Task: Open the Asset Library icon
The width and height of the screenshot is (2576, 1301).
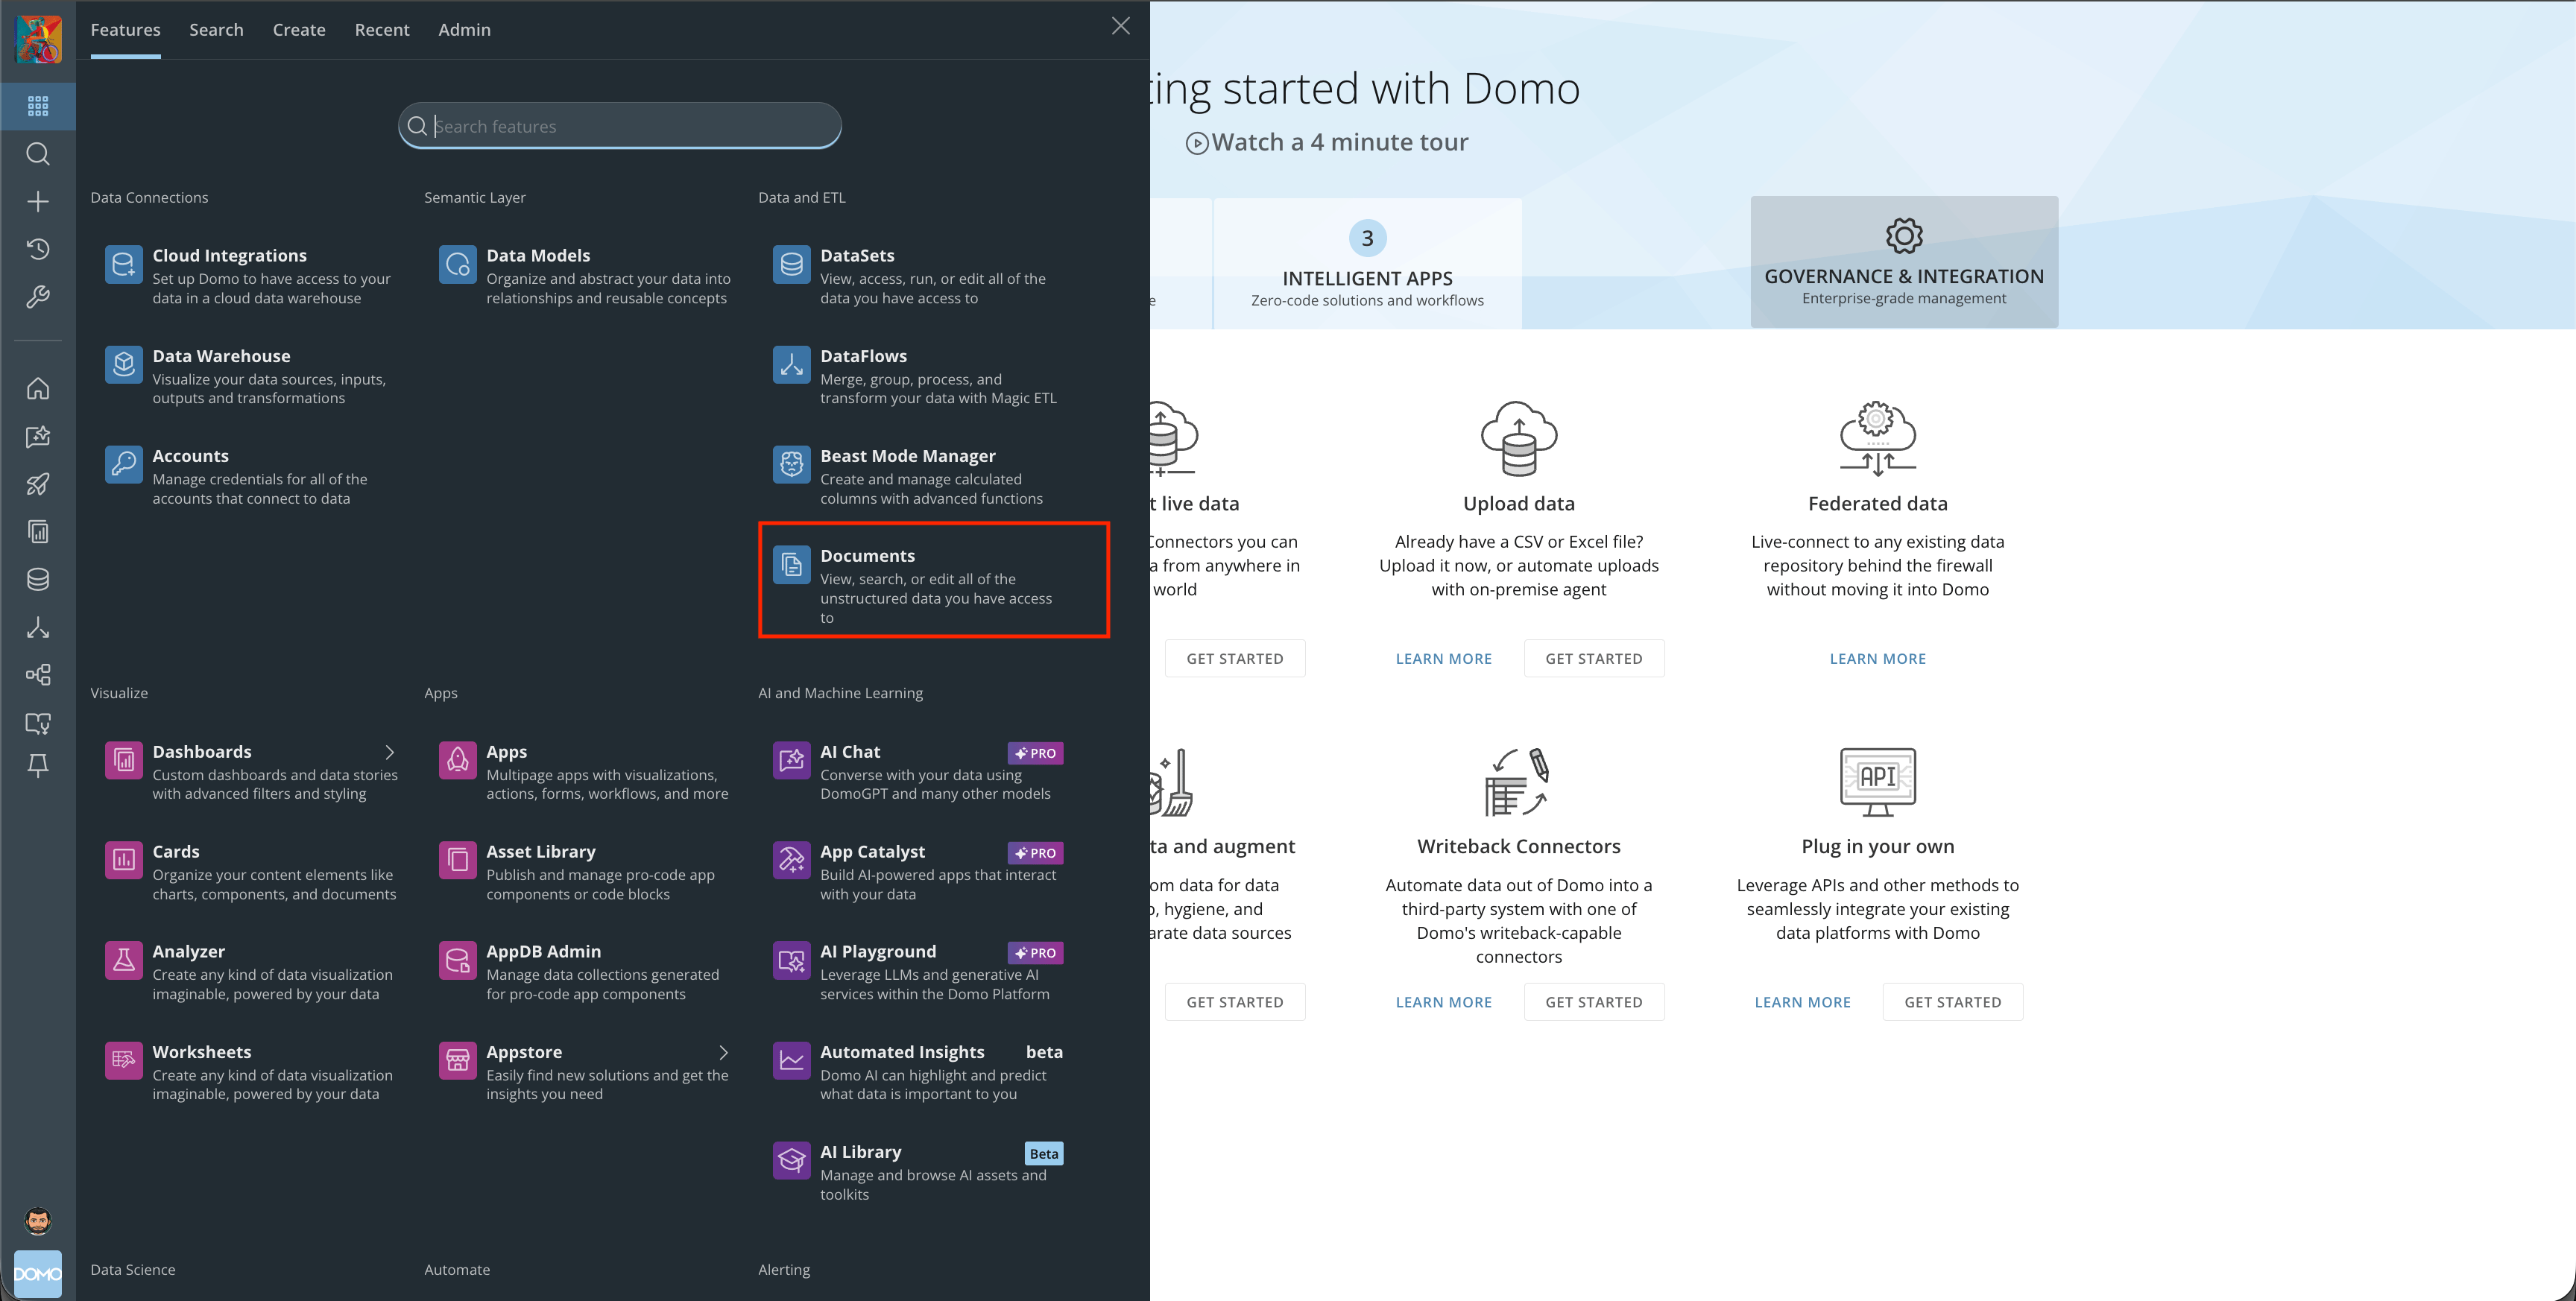Action: pyautogui.click(x=458, y=861)
